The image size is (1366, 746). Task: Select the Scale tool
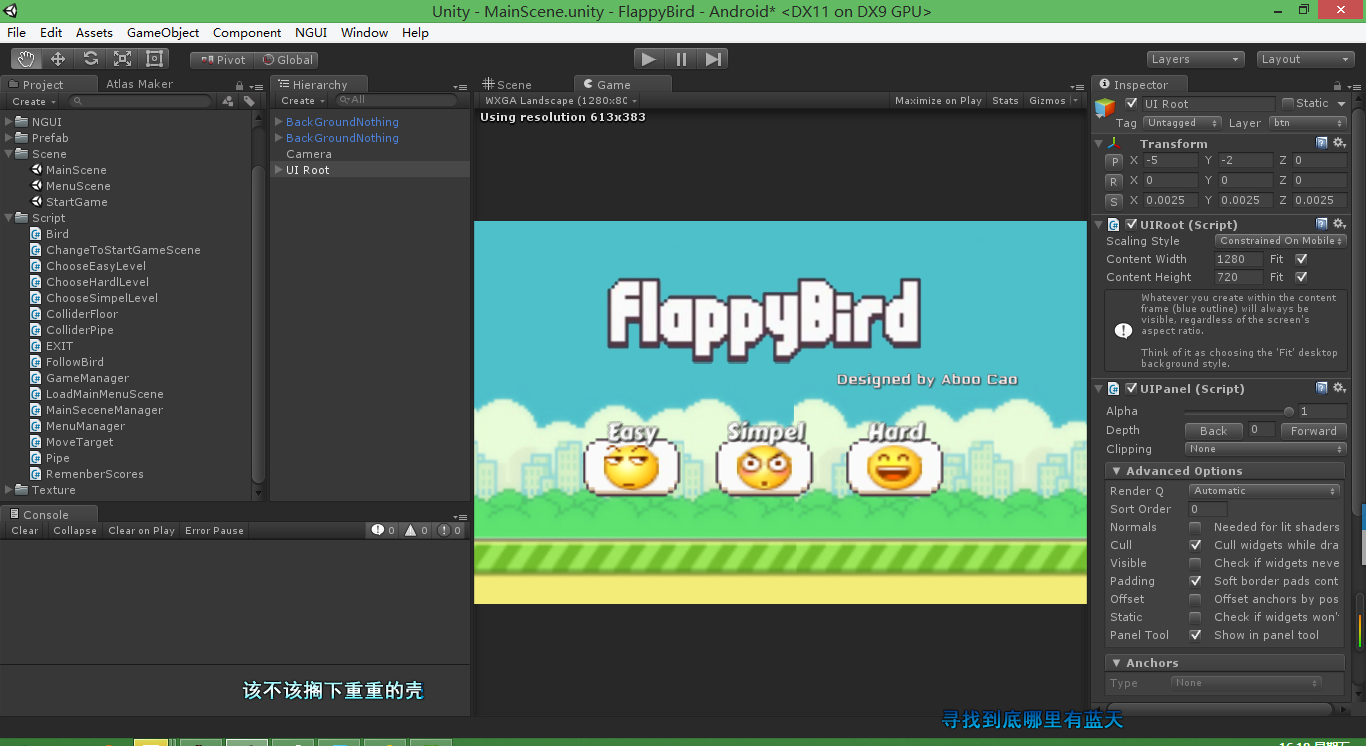coord(122,59)
